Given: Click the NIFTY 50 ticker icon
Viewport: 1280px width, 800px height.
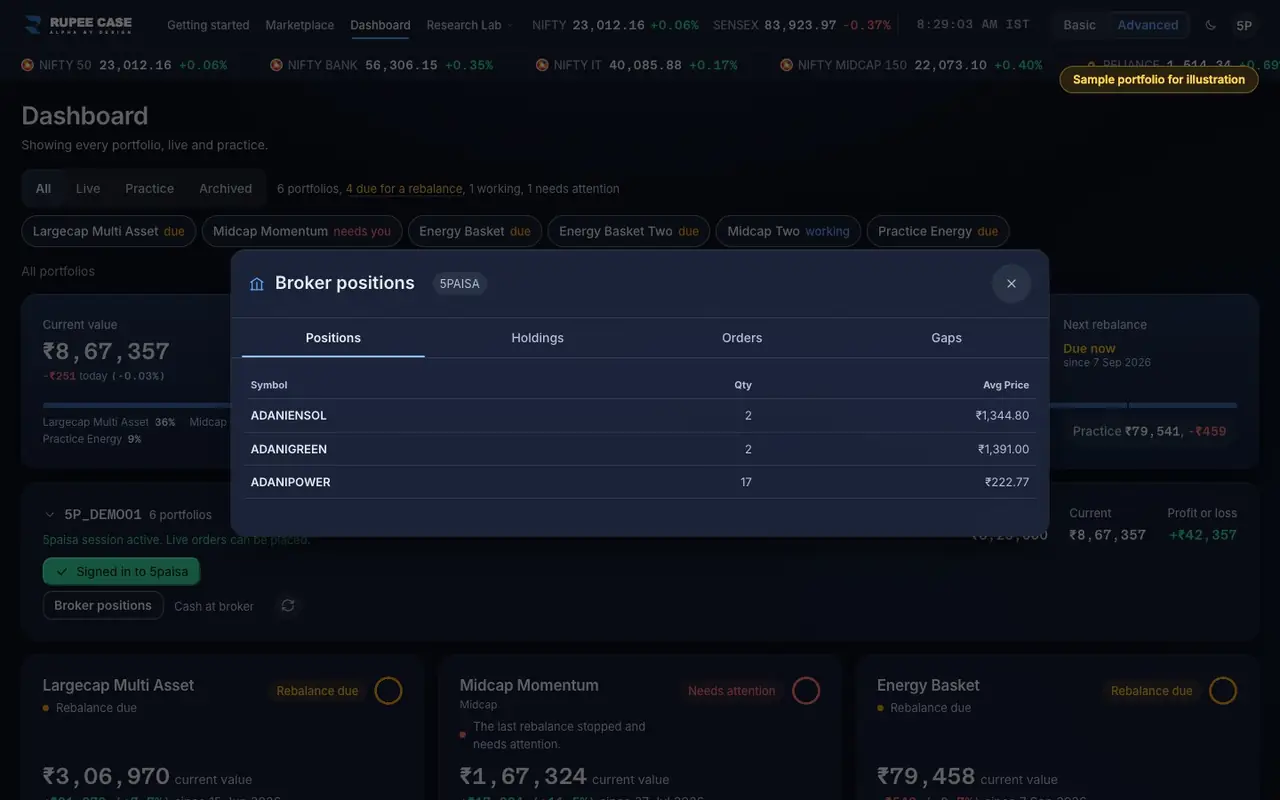Looking at the screenshot, I should [x=27, y=65].
